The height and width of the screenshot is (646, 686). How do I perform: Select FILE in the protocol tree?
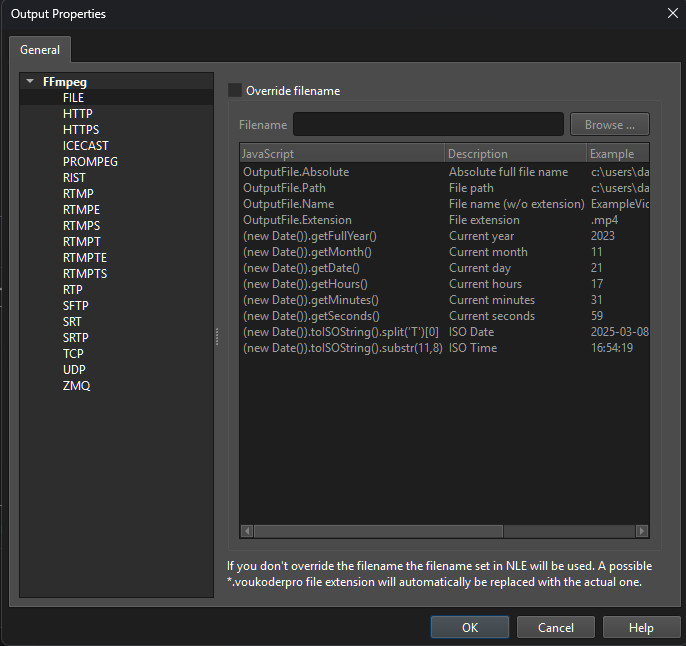pos(73,98)
